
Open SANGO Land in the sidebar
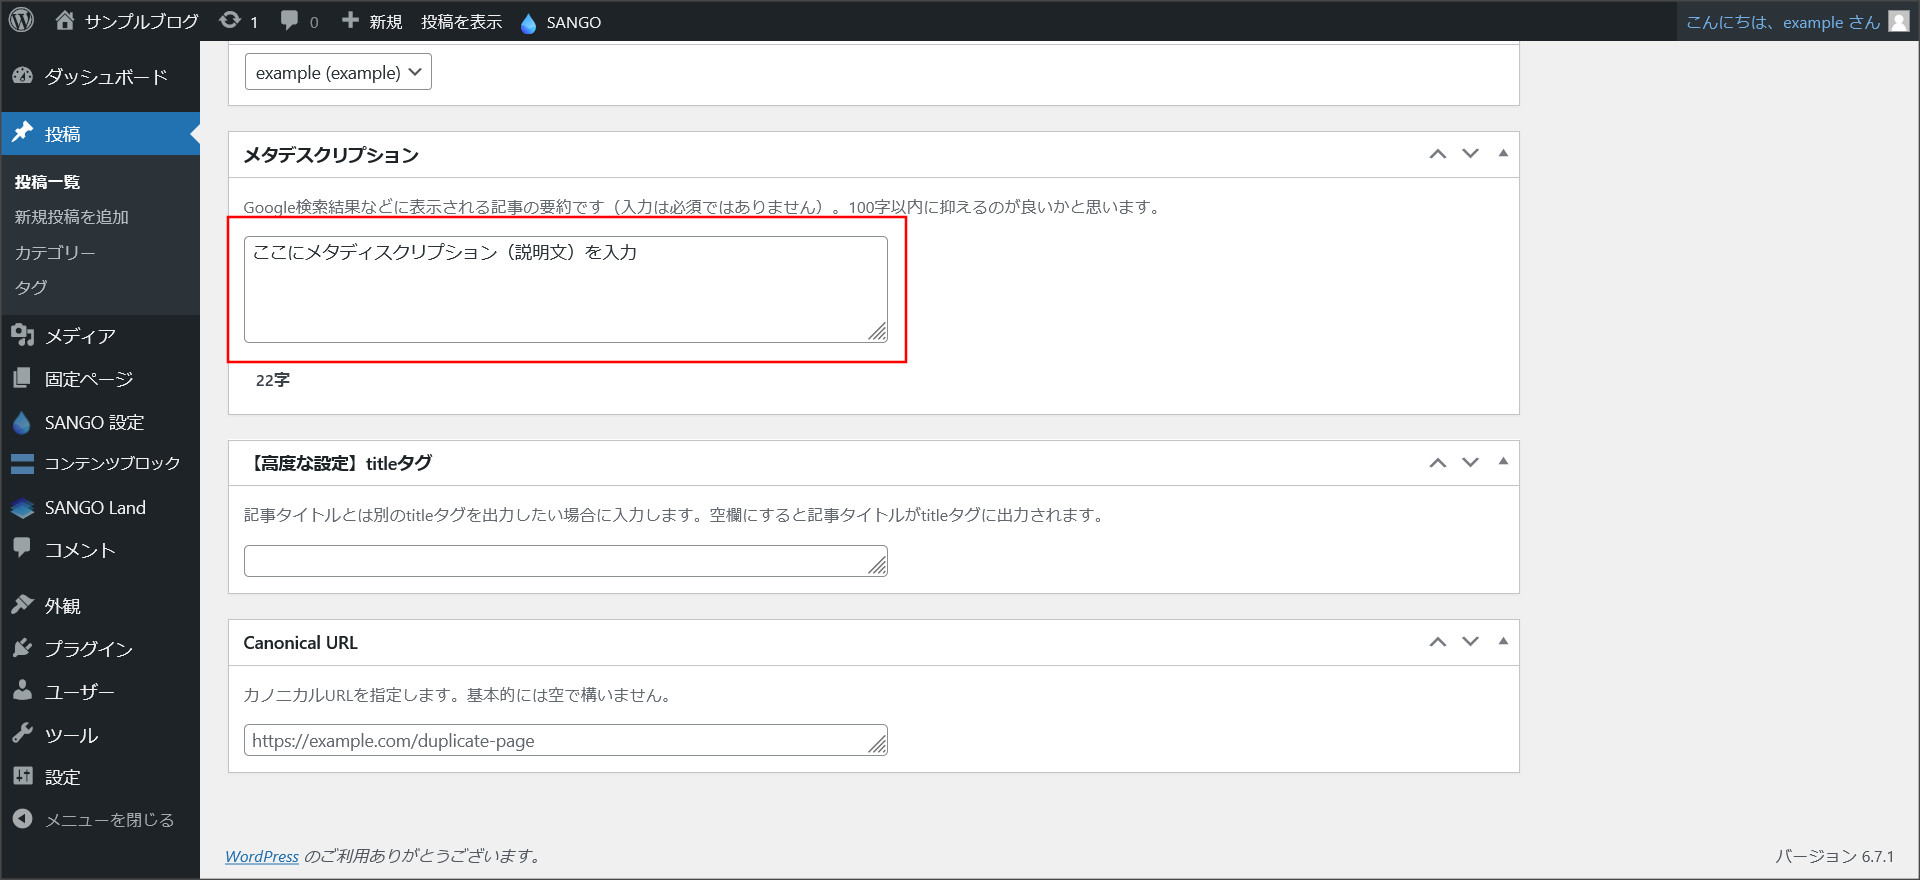(95, 508)
